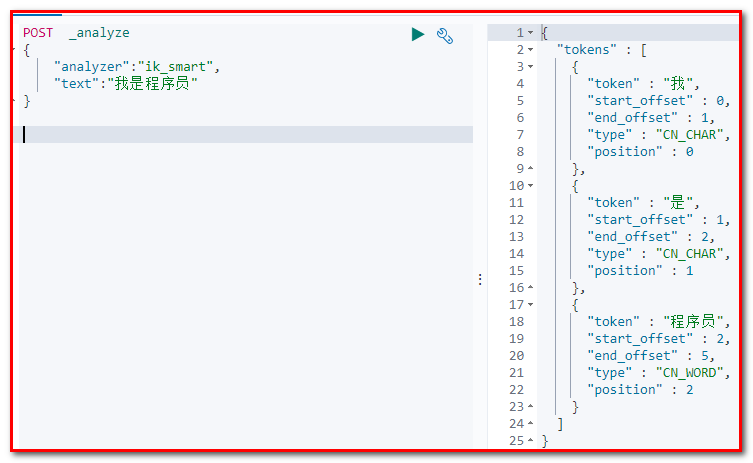Fold the first token object at line 3
Viewport: 753px width, 463px height.
click(530, 67)
